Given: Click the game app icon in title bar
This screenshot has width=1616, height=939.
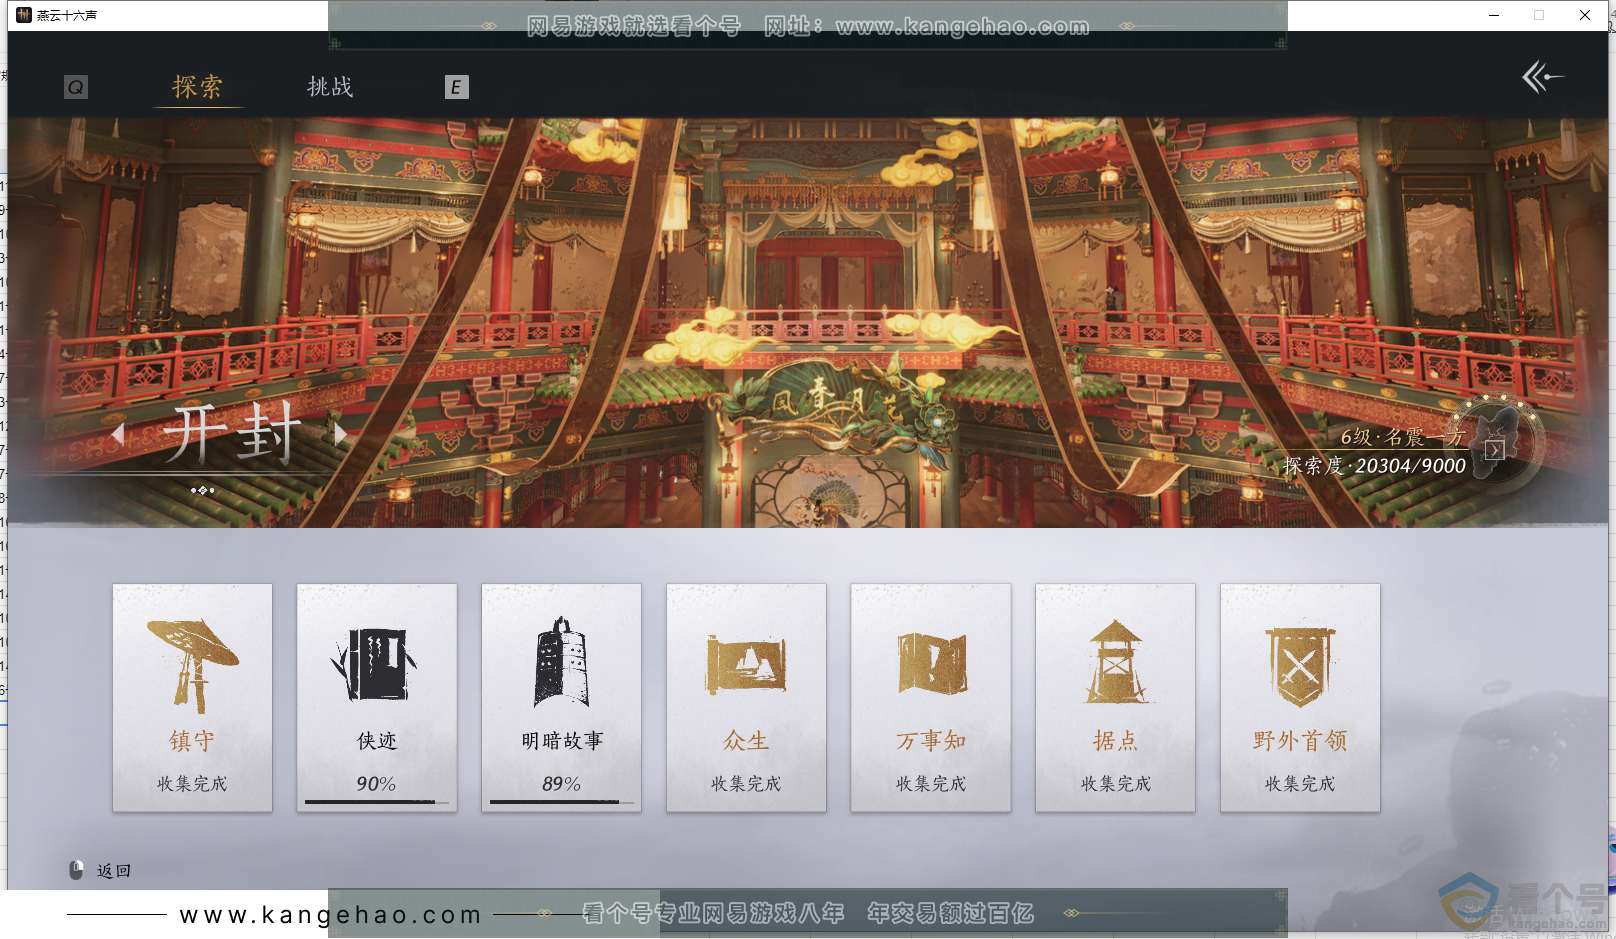Looking at the screenshot, I should click(x=24, y=15).
